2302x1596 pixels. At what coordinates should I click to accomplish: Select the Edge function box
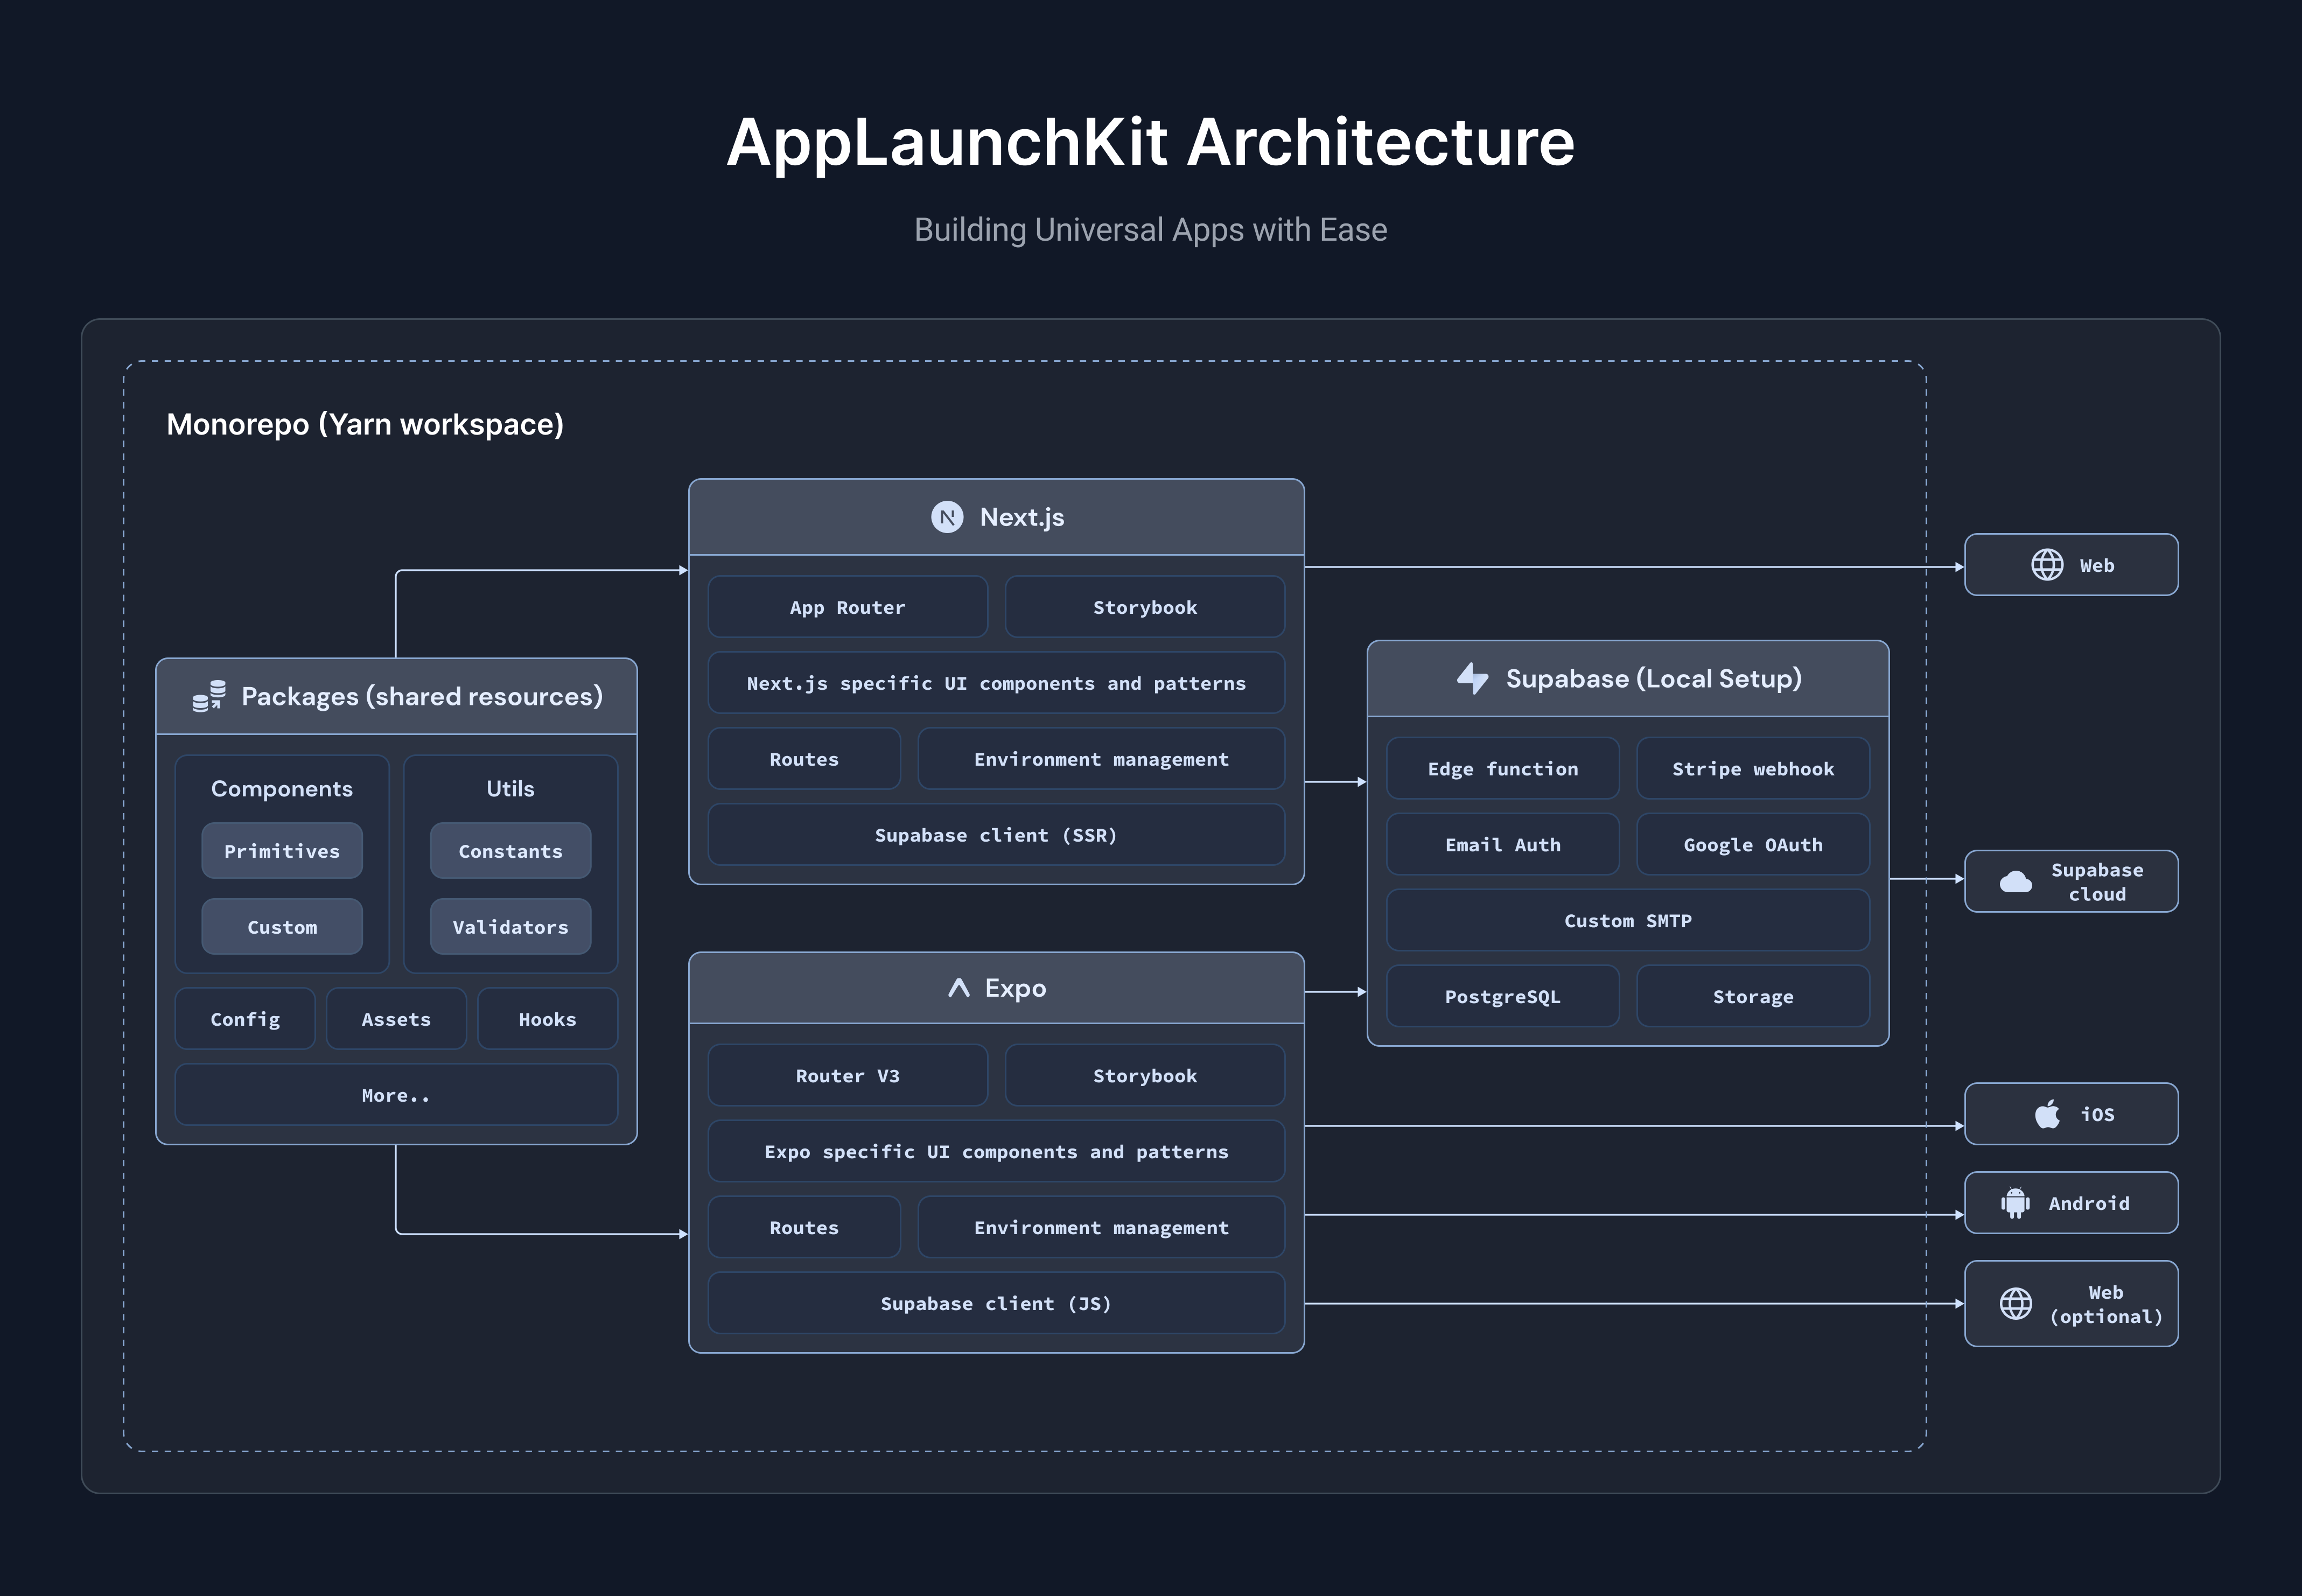tap(1503, 769)
